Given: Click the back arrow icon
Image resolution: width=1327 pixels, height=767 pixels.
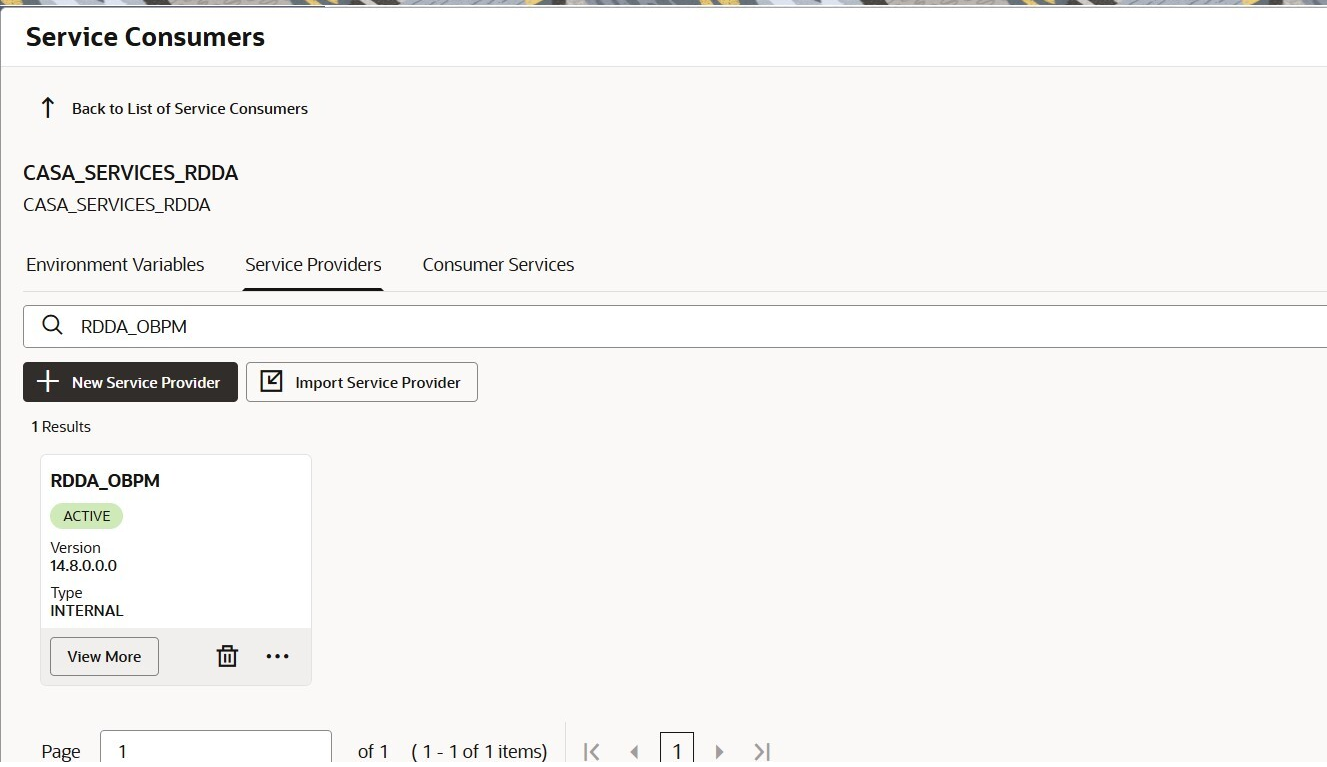Looking at the screenshot, I should point(47,108).
